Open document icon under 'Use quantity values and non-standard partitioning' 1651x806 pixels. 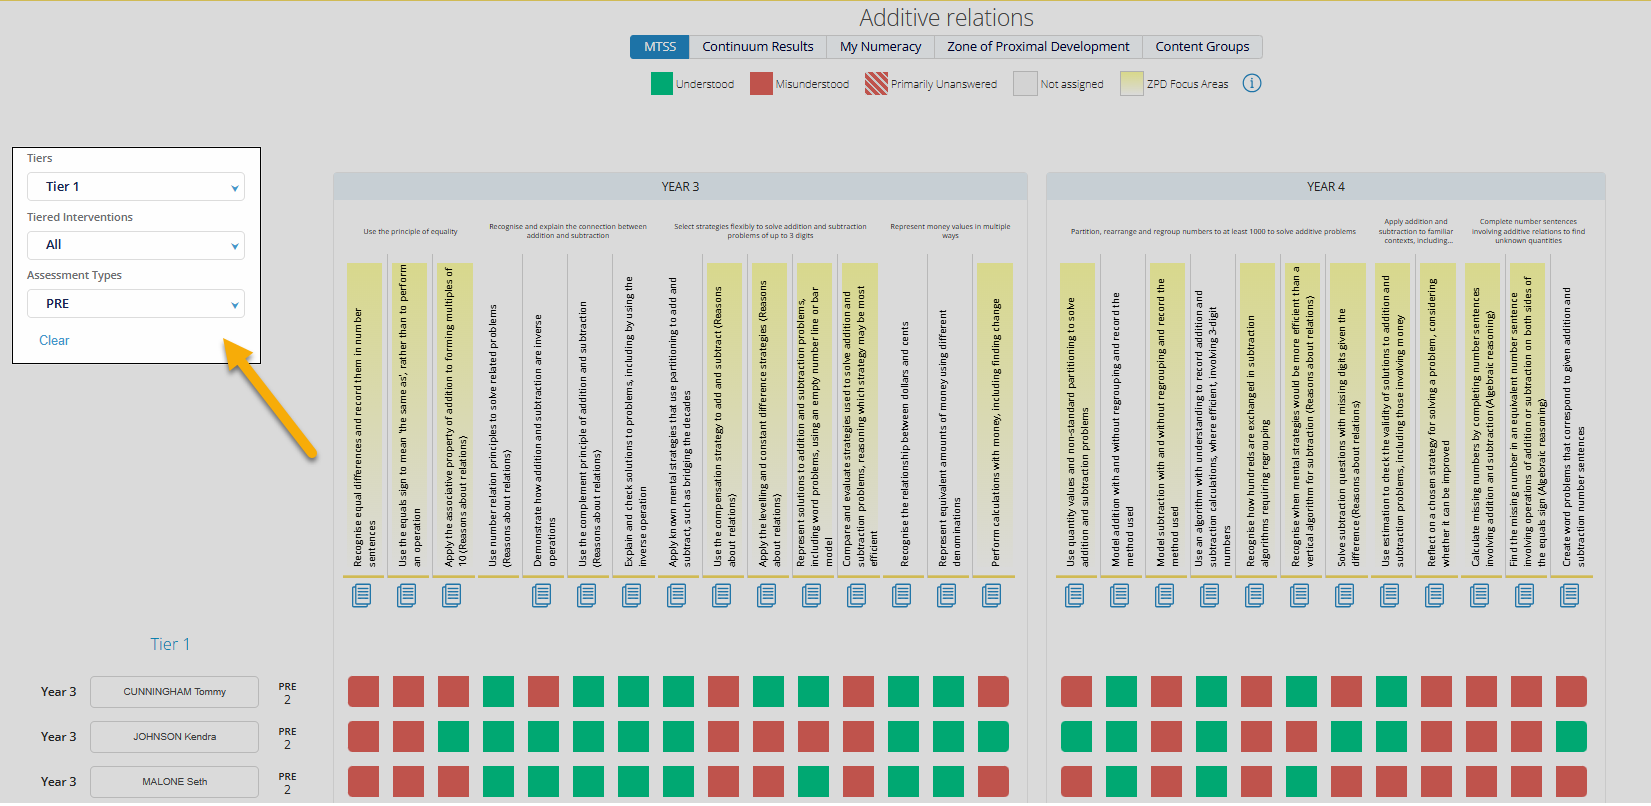(1075, 595)
